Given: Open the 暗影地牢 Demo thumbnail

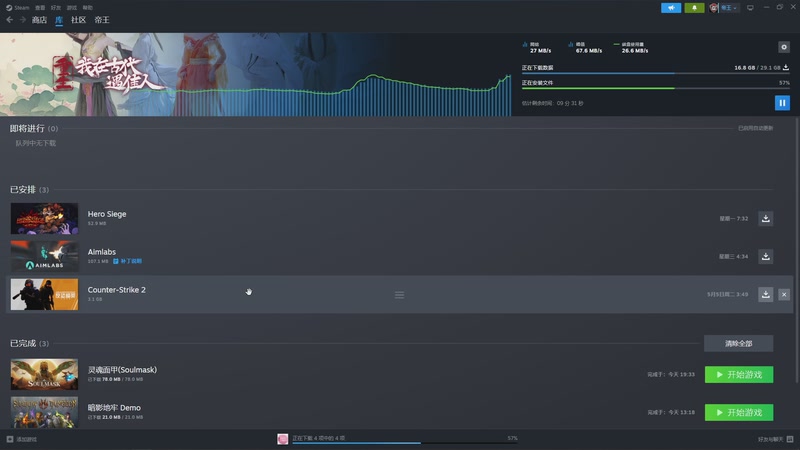Looking at the screenshot, I should 44,412.
